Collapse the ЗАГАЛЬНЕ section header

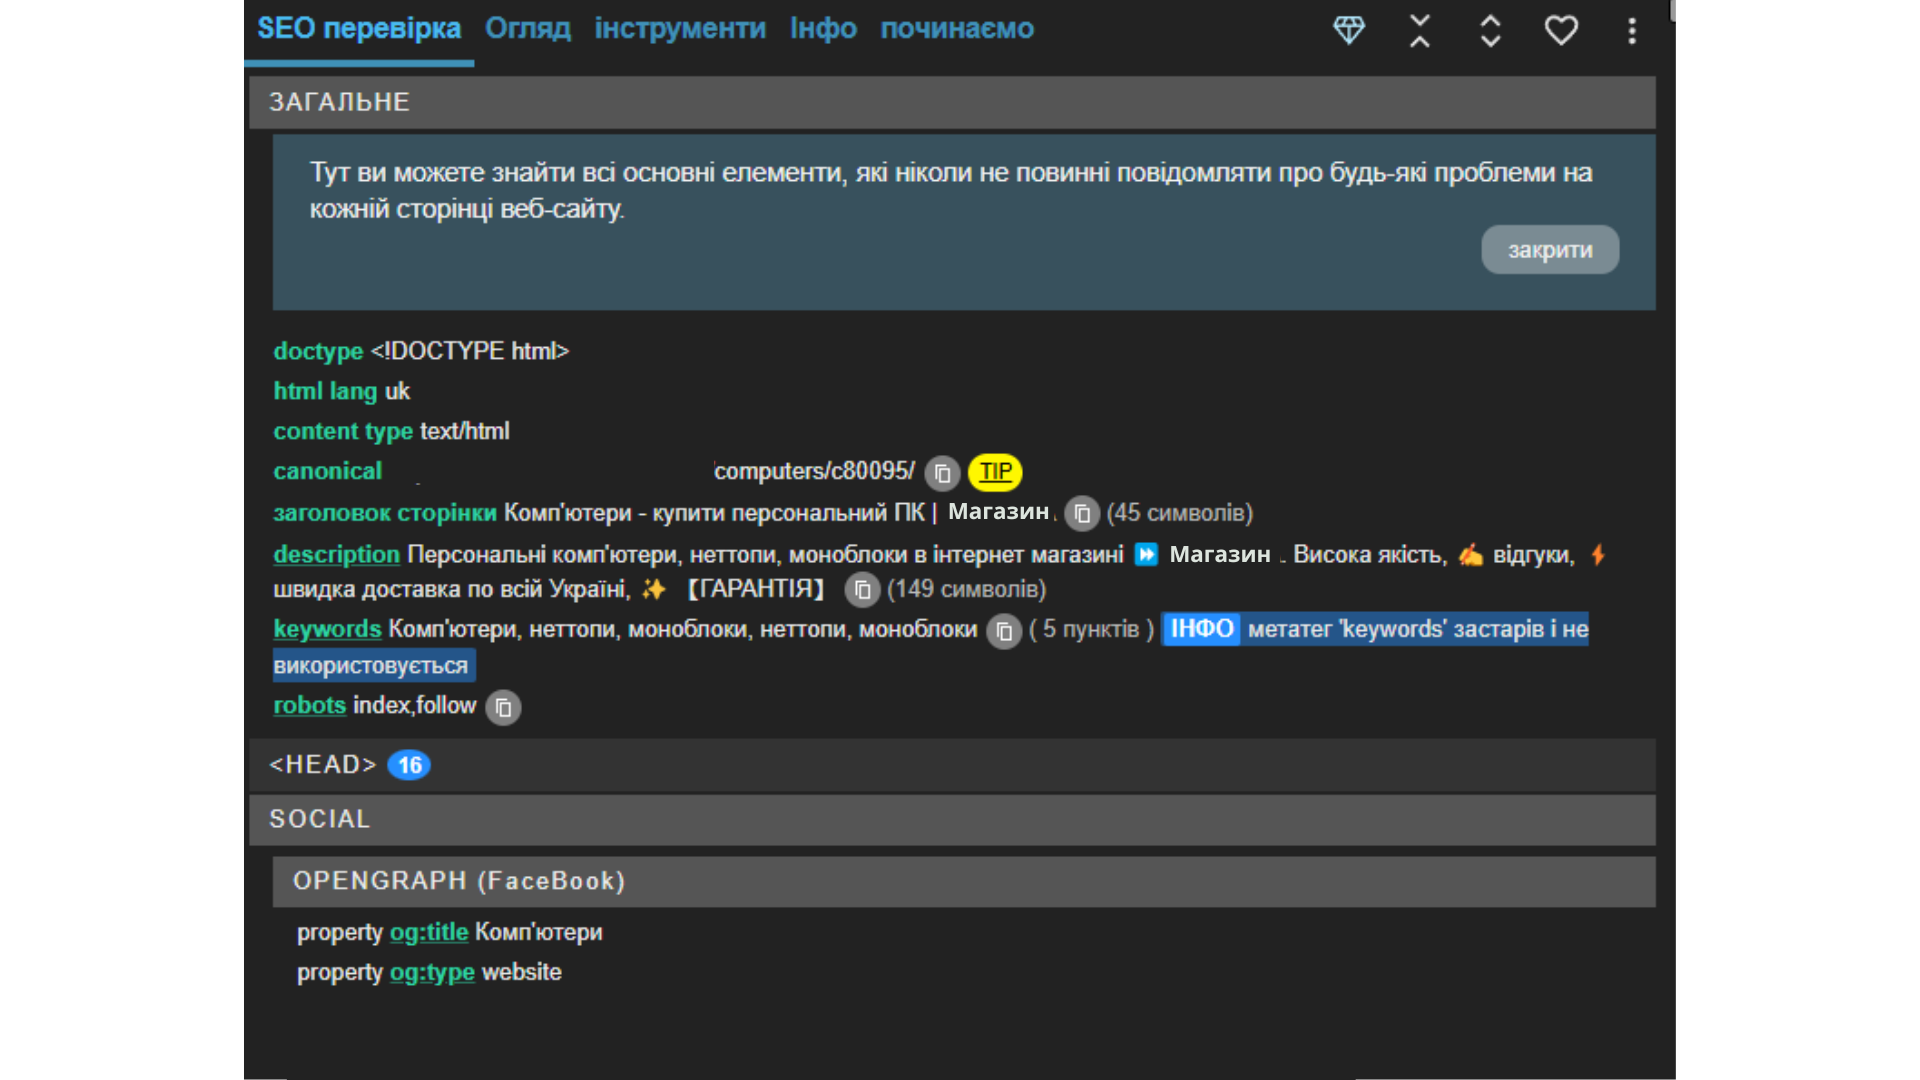(x=952, y=102)
